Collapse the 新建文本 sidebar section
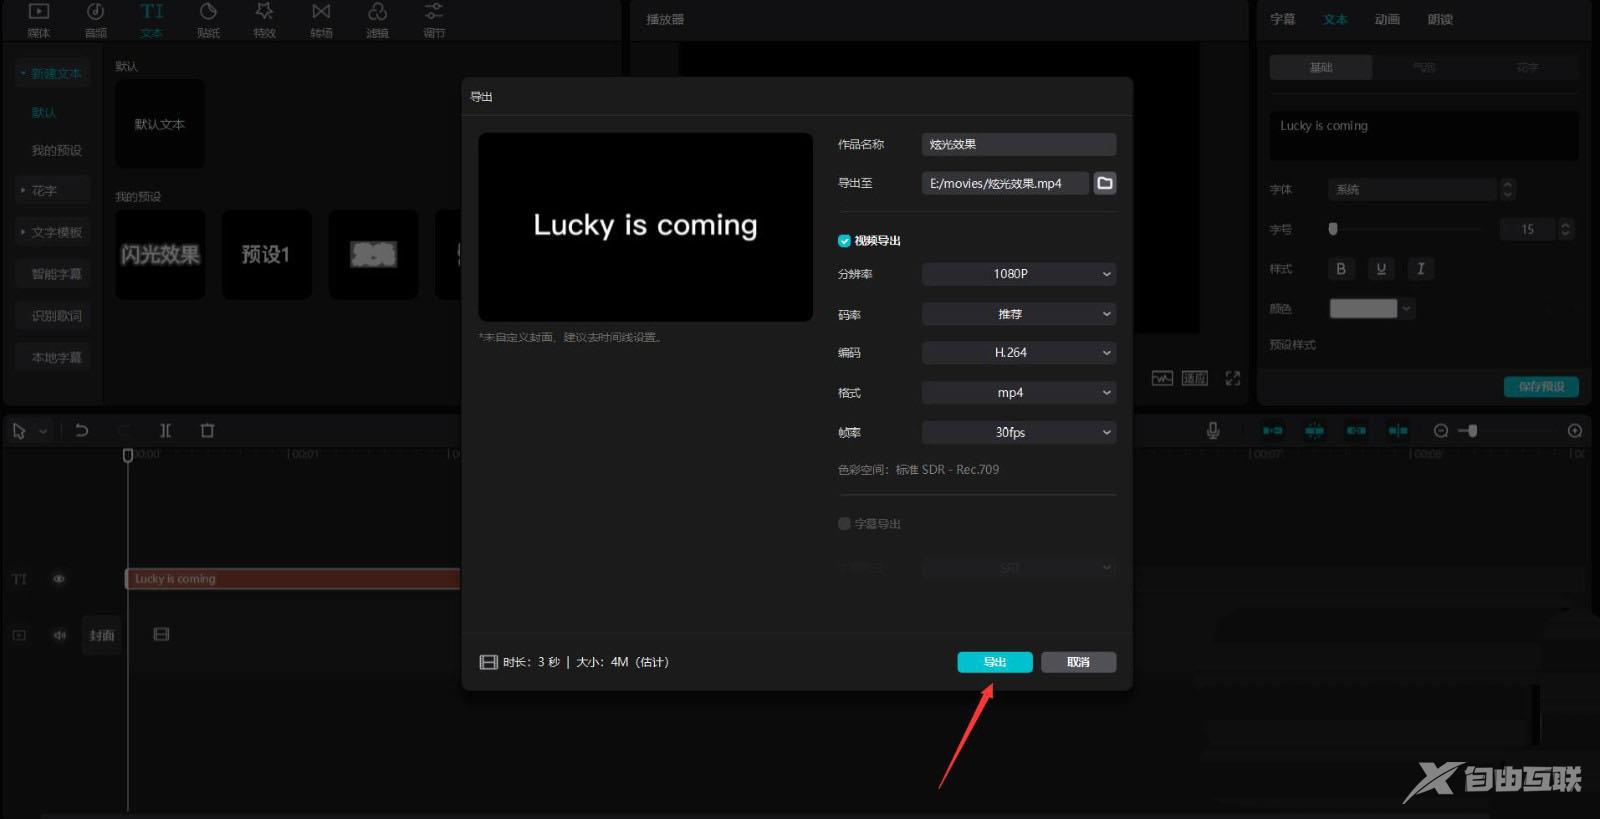The image size is (1600, 819). click(52, 73)
